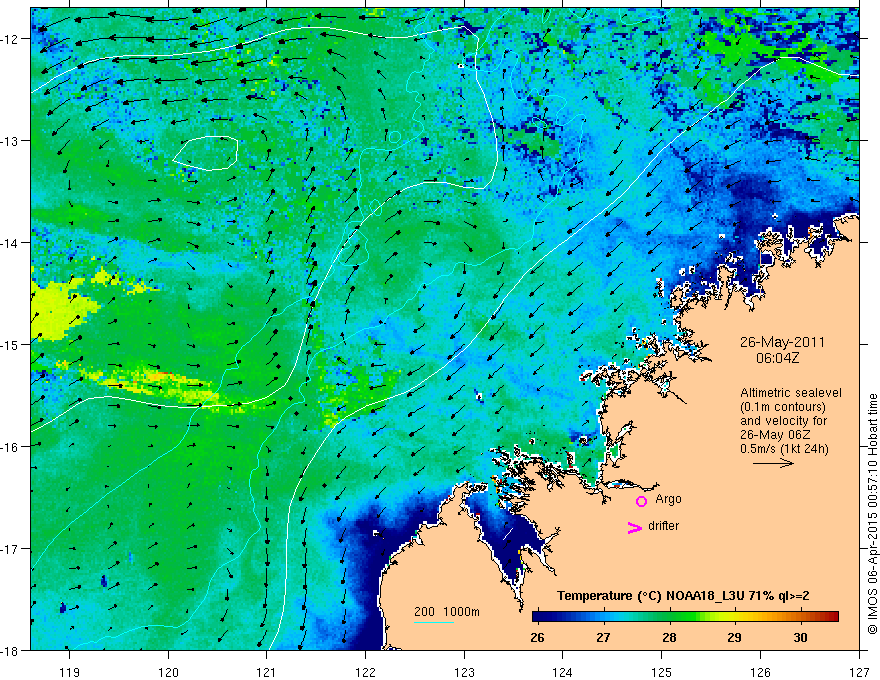Click the longitude axis label 123
The image size is (880, 680).
(x=464, y=672)
